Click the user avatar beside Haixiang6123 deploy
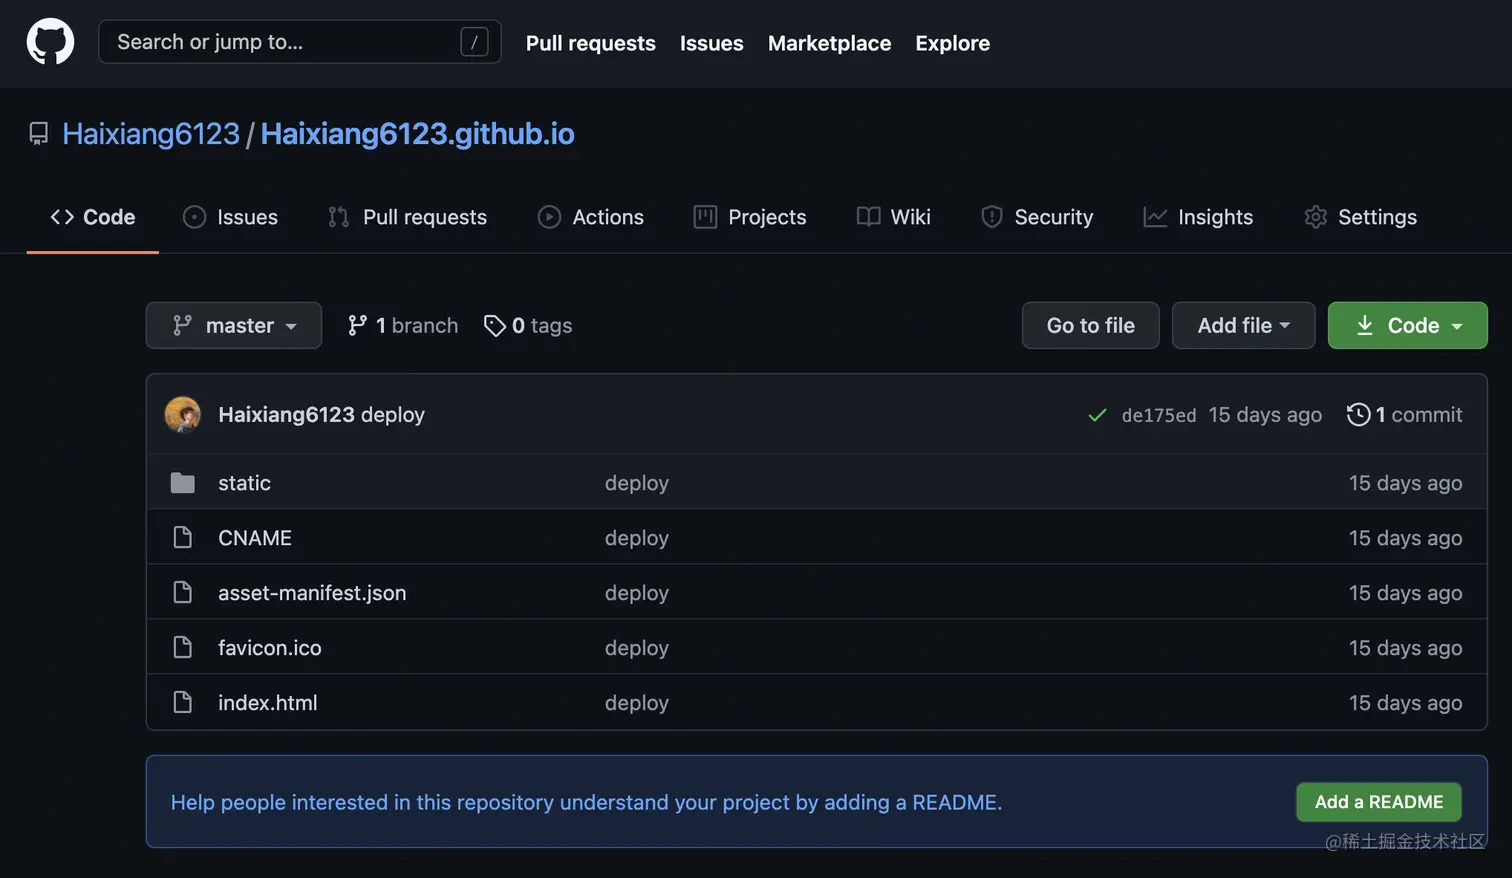This screenshot has height=878, width=1512. point(182,414)
